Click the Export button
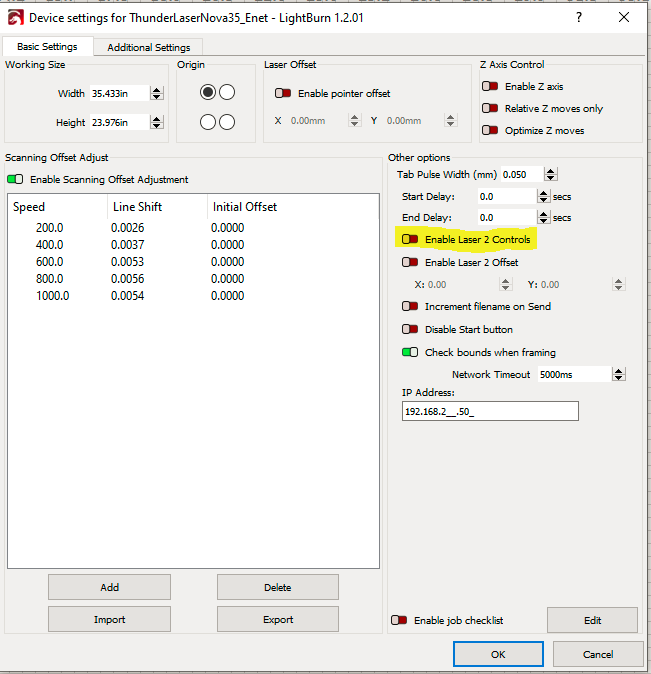 pos(278,619)
